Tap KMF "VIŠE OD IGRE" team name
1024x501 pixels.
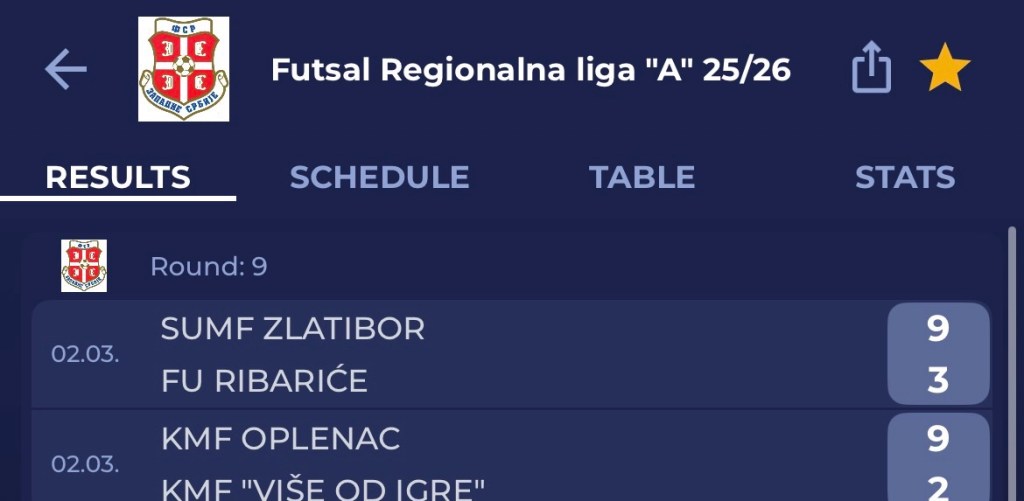point(323,489)
